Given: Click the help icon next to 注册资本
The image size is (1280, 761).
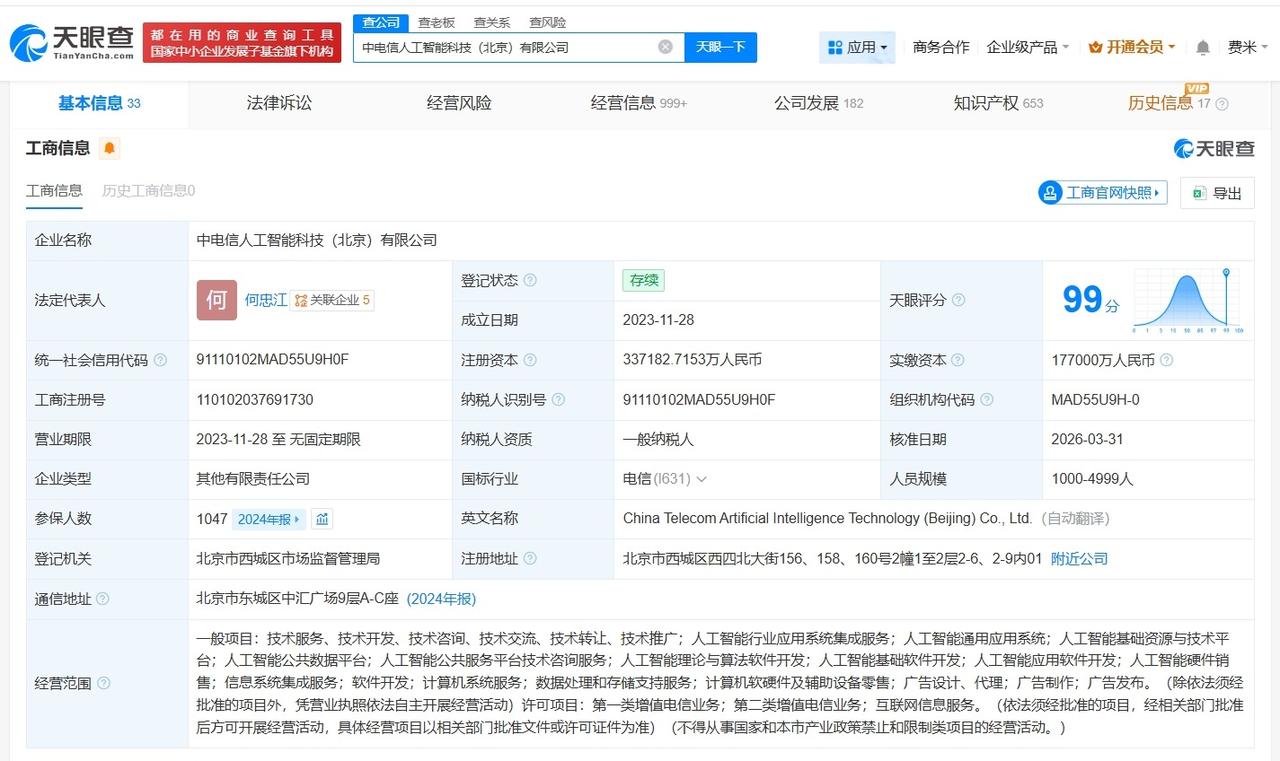Looking at the screenshot, I should 530,360.
